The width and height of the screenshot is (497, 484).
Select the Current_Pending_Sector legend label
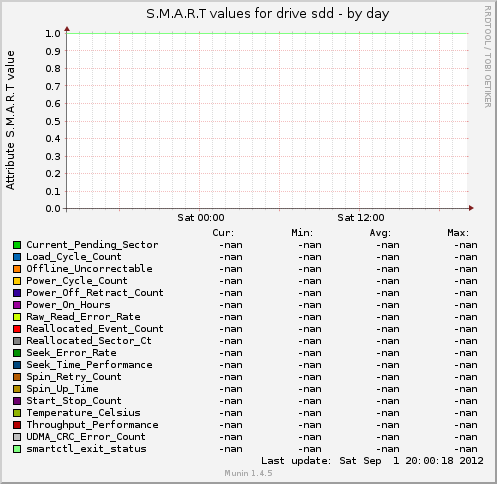pos(92,245)
